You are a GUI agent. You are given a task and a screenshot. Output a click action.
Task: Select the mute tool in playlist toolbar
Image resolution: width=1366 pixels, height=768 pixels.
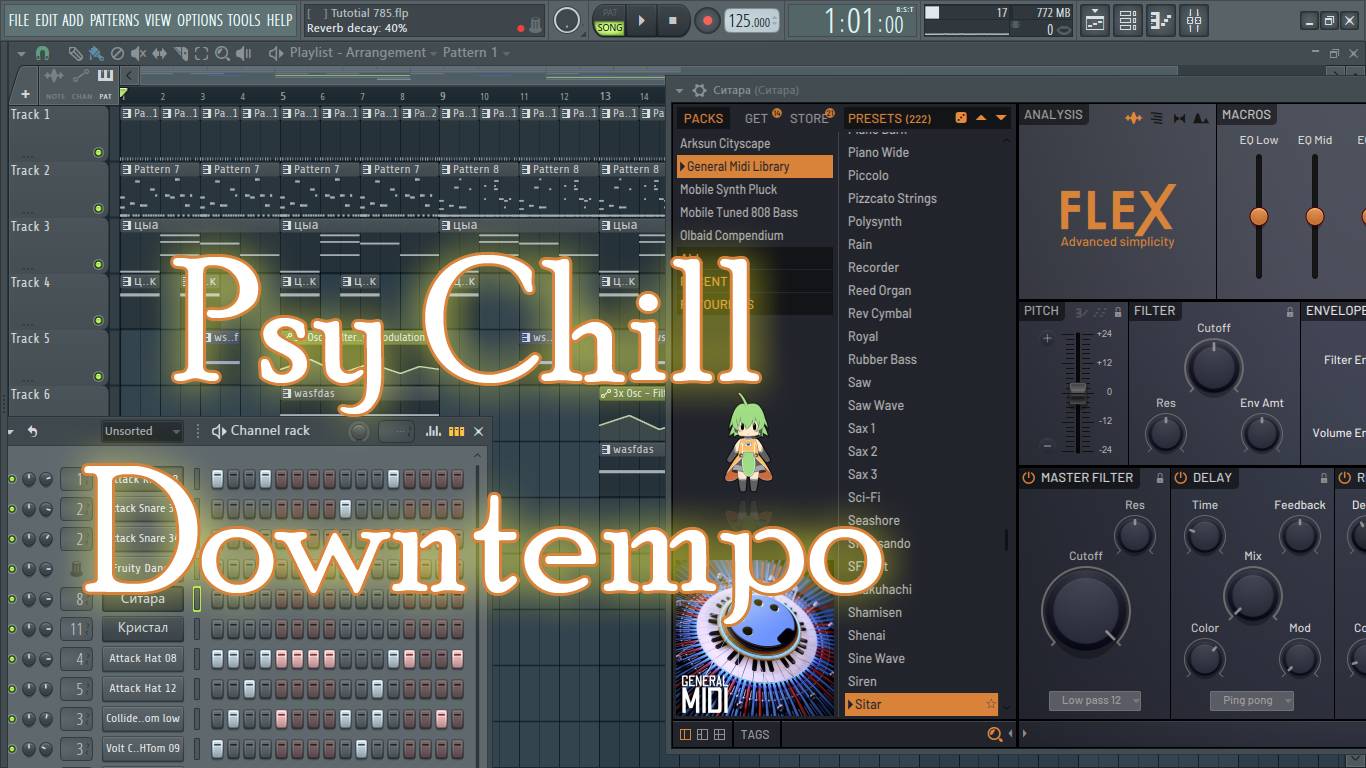pos(138,53)
